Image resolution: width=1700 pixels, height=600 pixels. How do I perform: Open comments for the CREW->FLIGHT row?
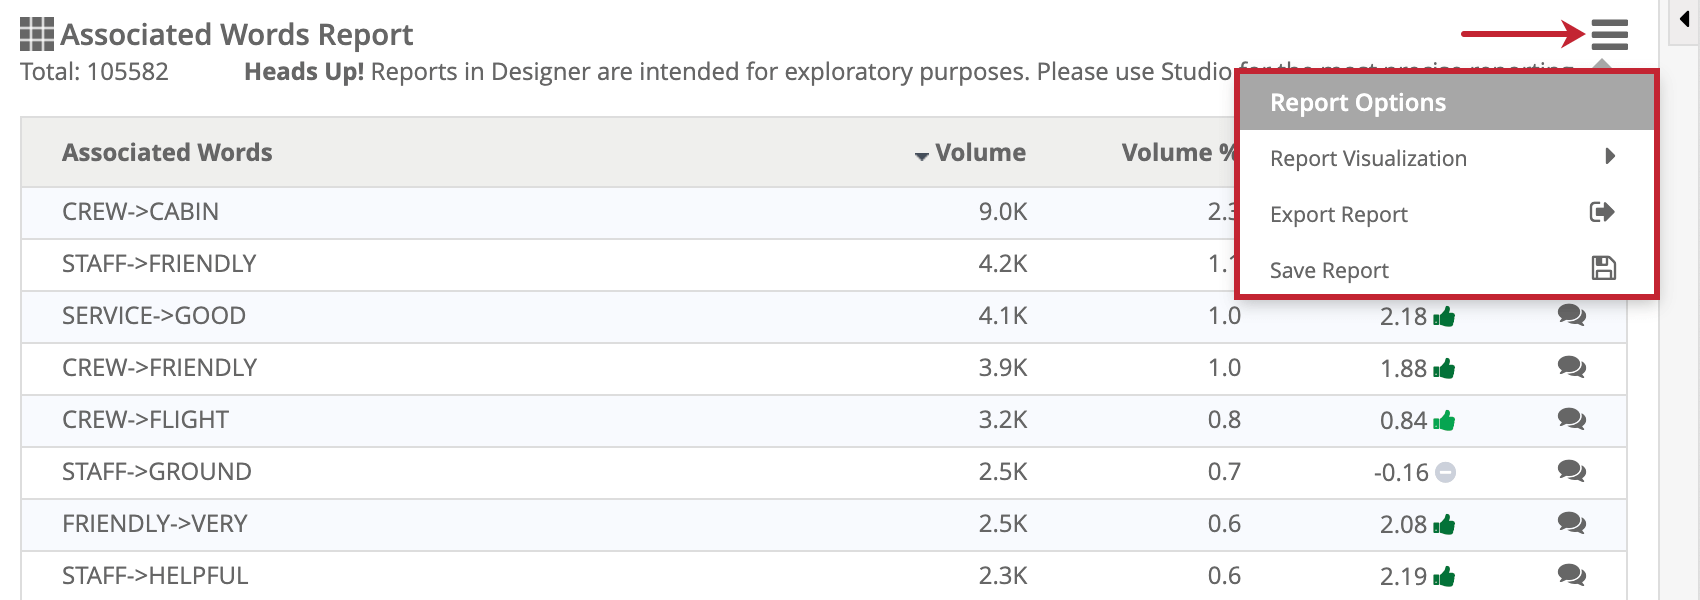click(x=1572, y=420)
